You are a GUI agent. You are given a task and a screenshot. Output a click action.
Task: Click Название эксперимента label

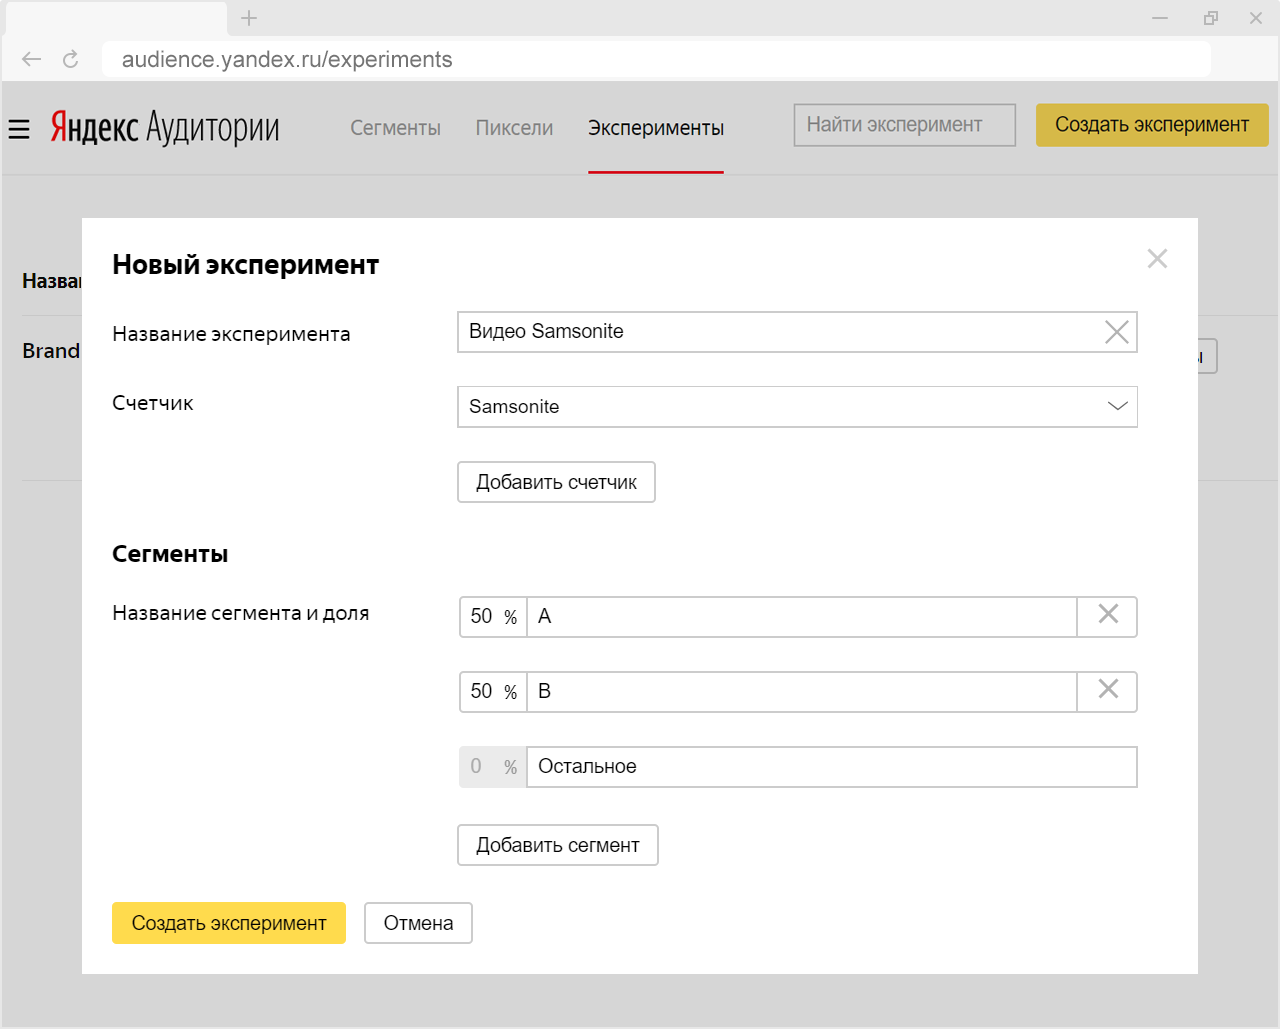click(x=231, y=334)
